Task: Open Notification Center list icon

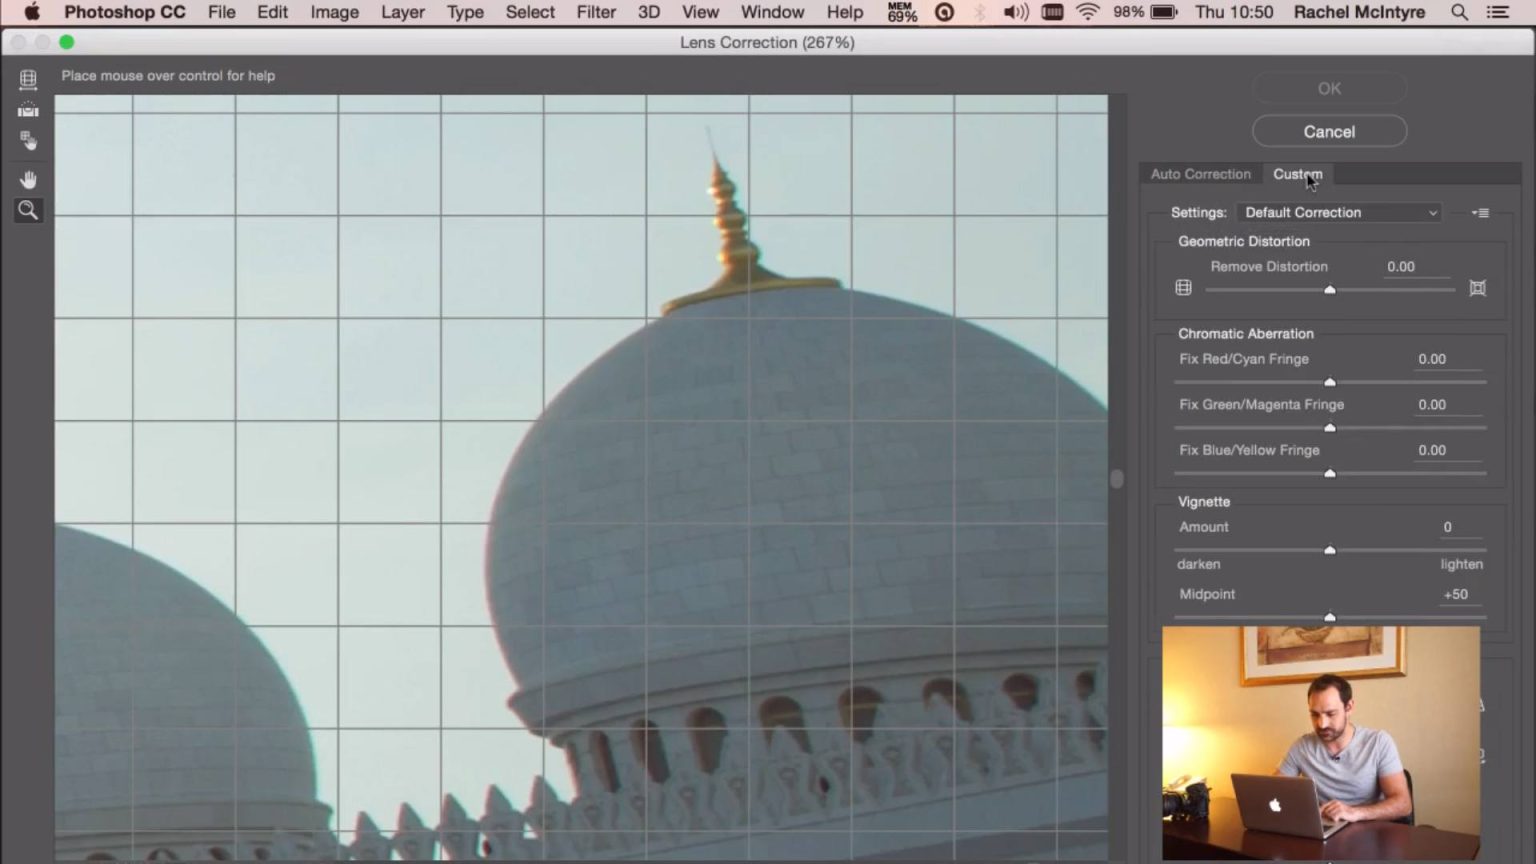Action: 1498,12
